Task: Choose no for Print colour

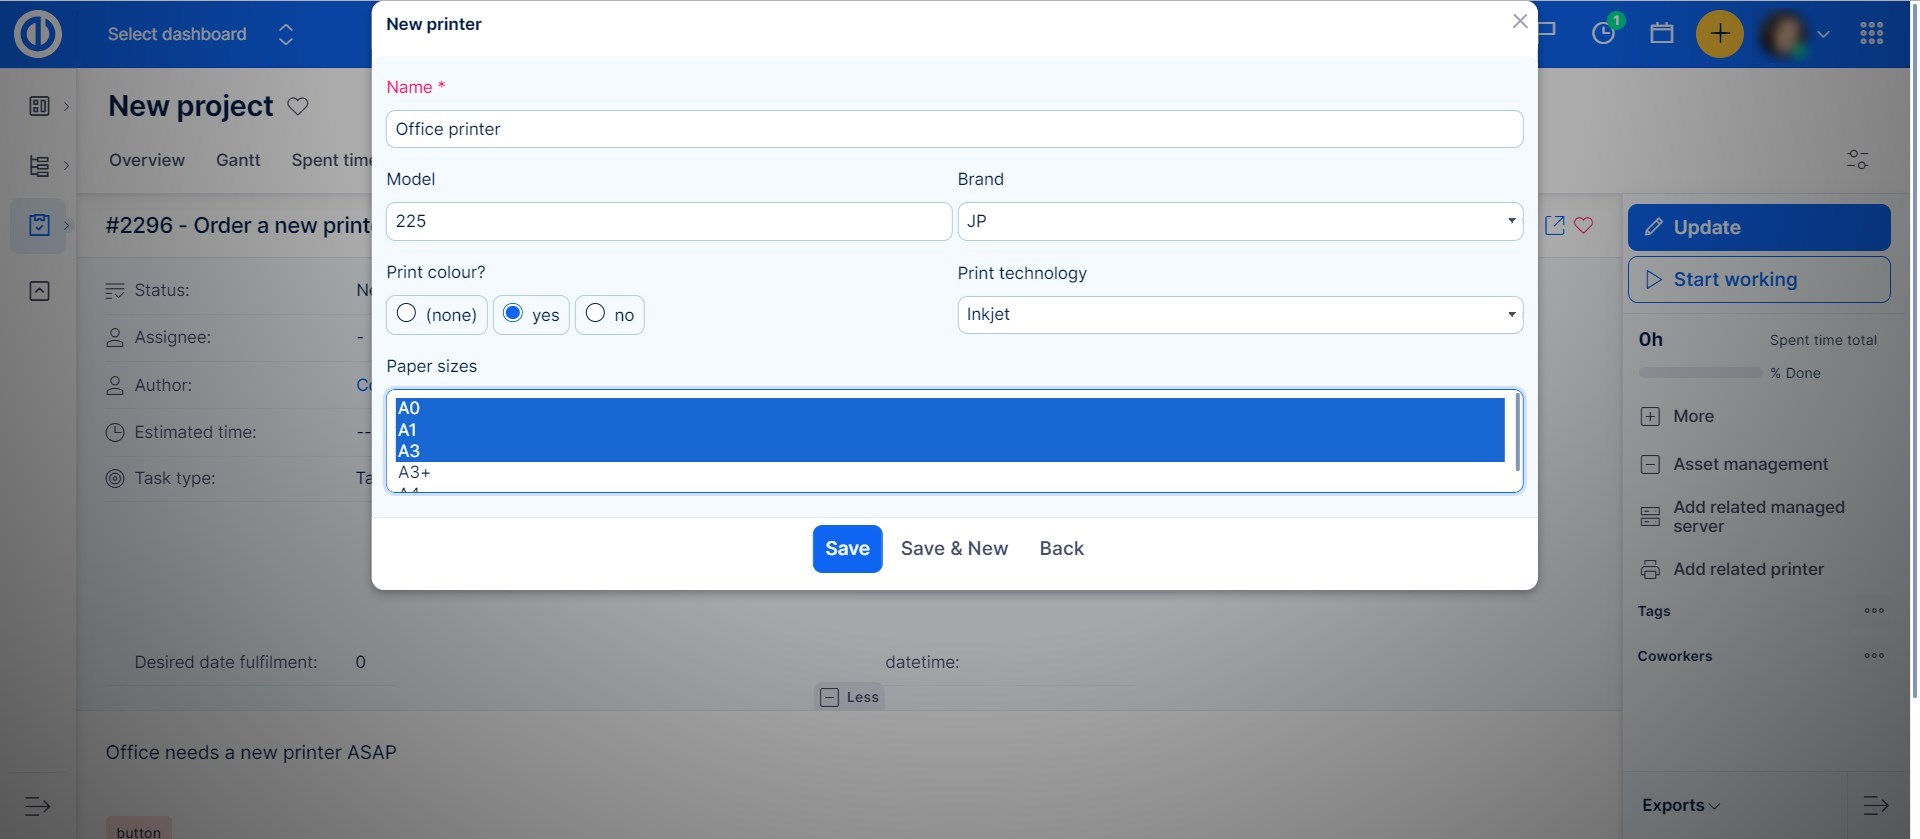Action: pos(595,314)
